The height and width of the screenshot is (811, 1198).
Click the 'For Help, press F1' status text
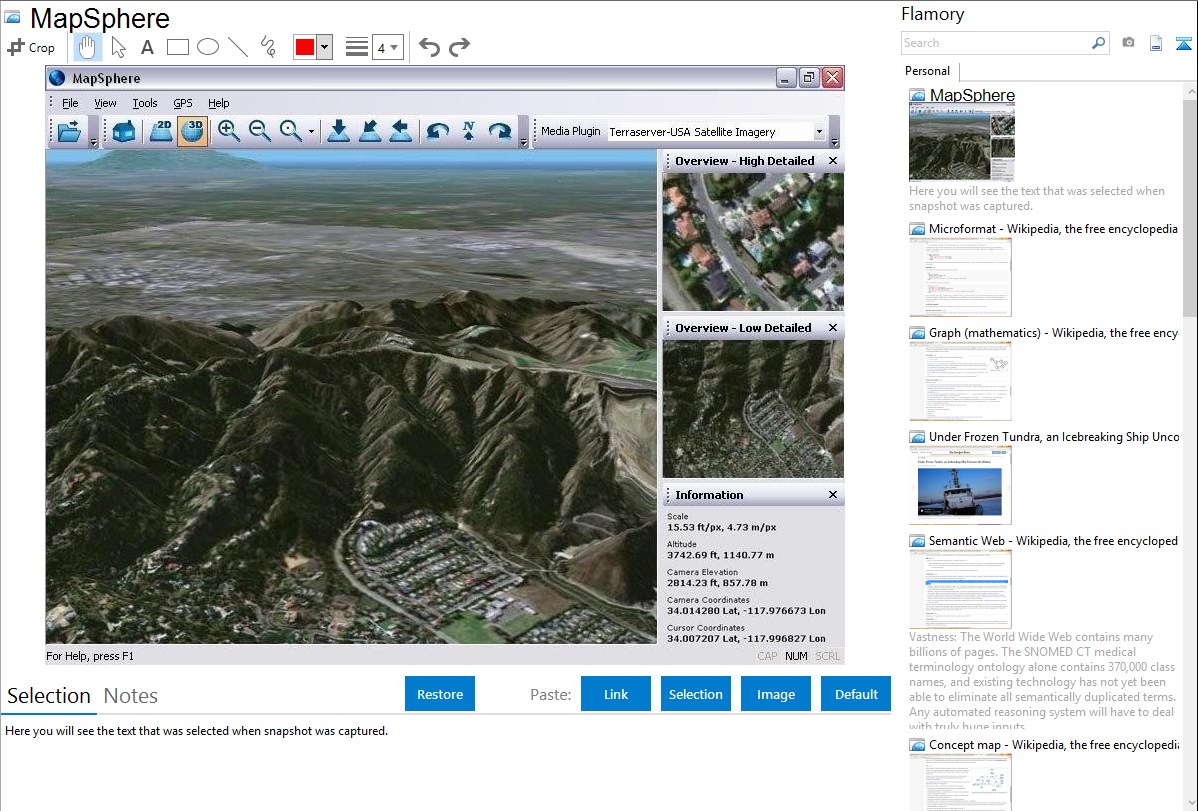pos(90,656)
